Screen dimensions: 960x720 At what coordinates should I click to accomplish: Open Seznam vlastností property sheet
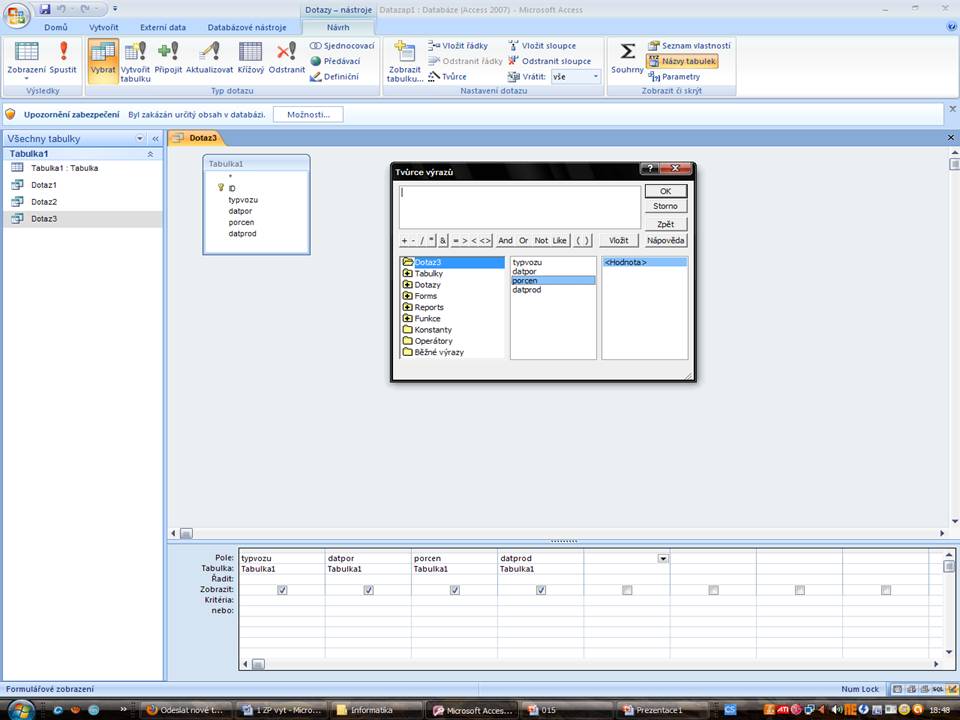[x=689, y=46]
